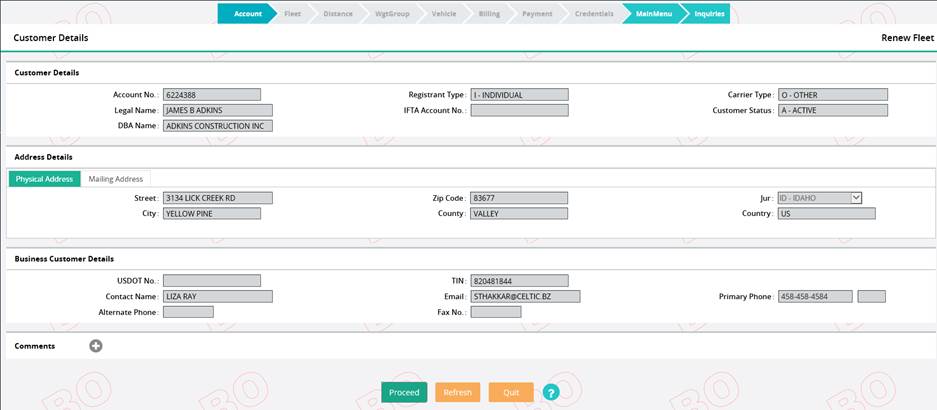Click the primary phone extension box

click(871, 296)
